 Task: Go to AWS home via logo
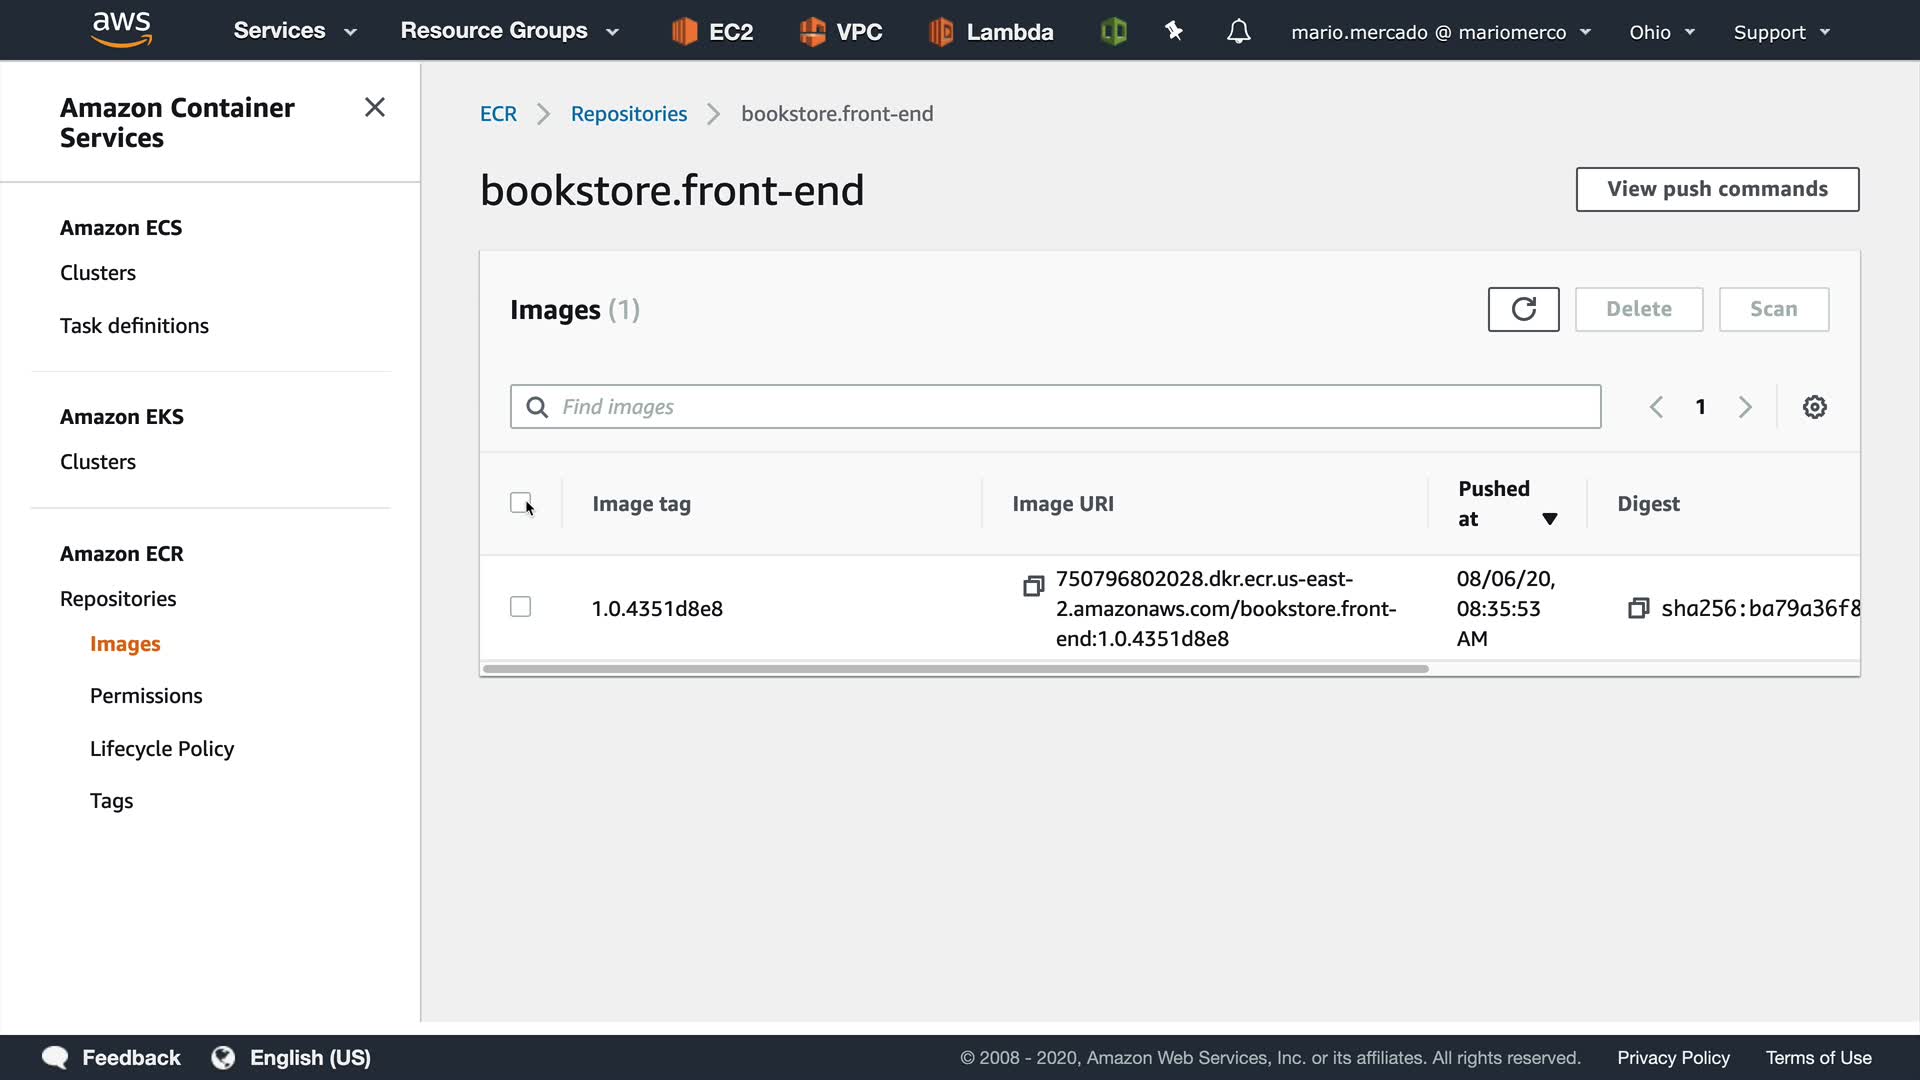click(x=121, y=29)
